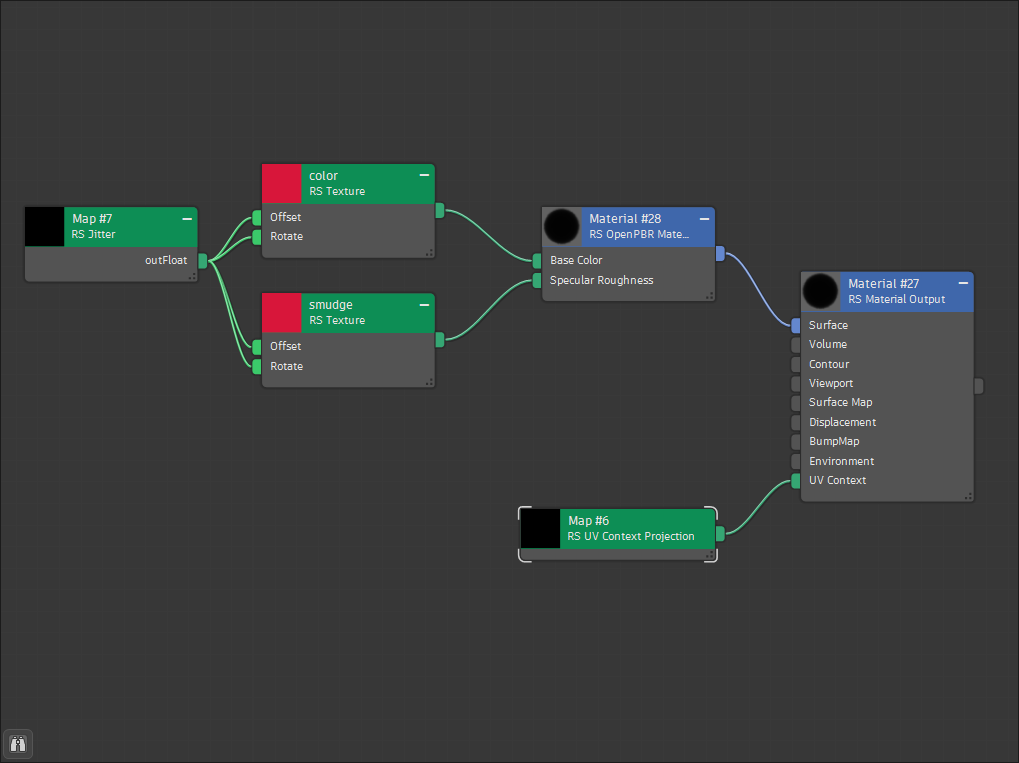Click the Displacement input socket

[796, 423]
